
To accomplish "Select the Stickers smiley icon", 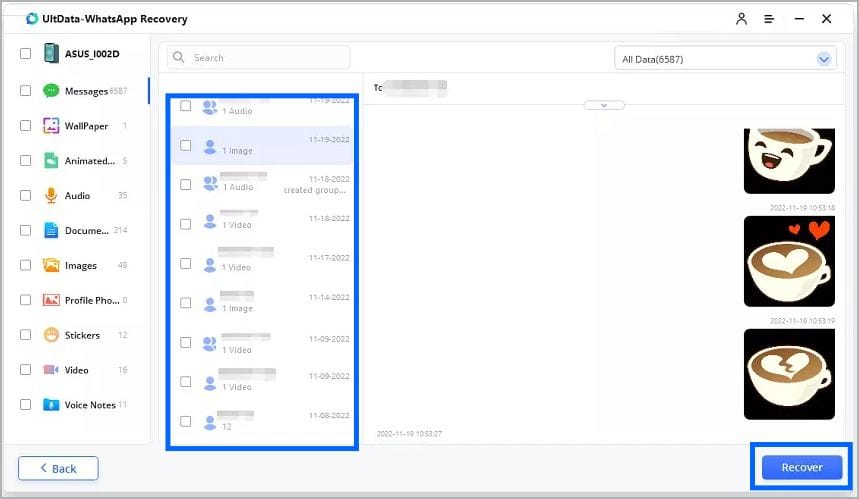I will tap(51, 335).
